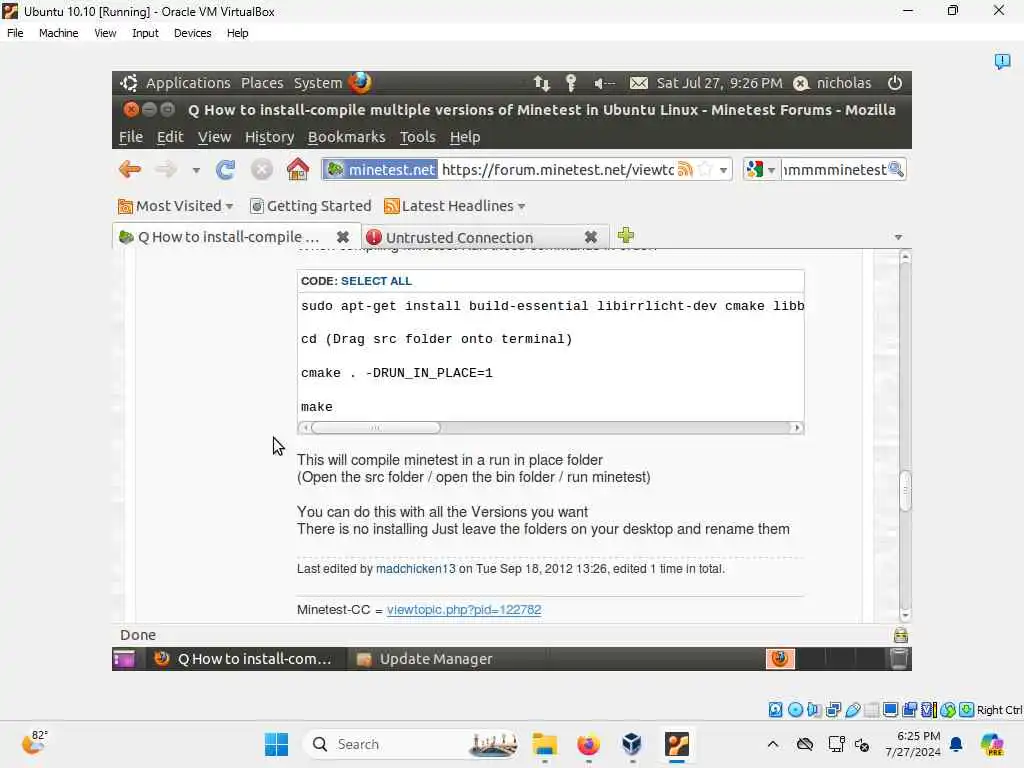Reload the page with the refresh icon
Viewport: 1024px width, 768px height.
225,170
